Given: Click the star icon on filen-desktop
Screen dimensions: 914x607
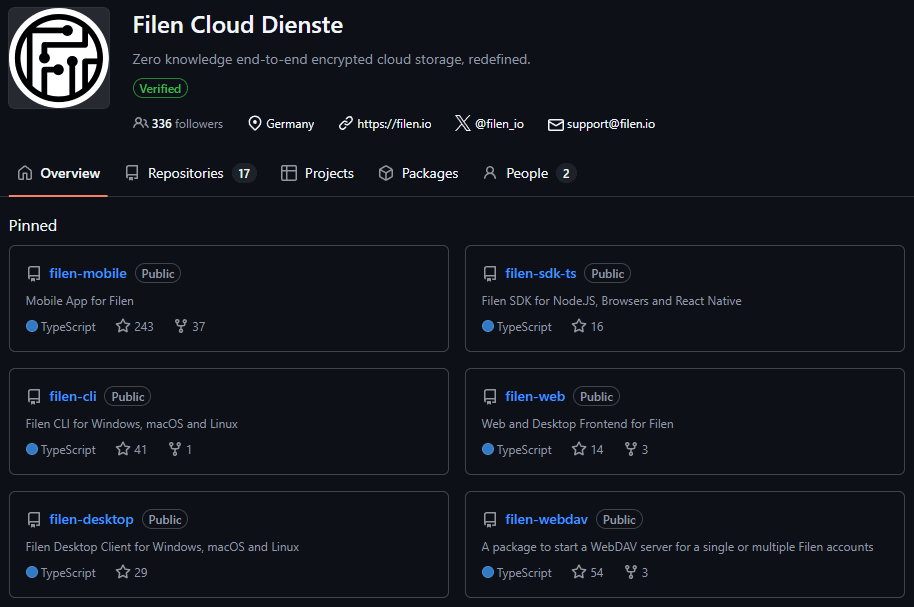Looking at the screenshot, I should click(123, 572).
